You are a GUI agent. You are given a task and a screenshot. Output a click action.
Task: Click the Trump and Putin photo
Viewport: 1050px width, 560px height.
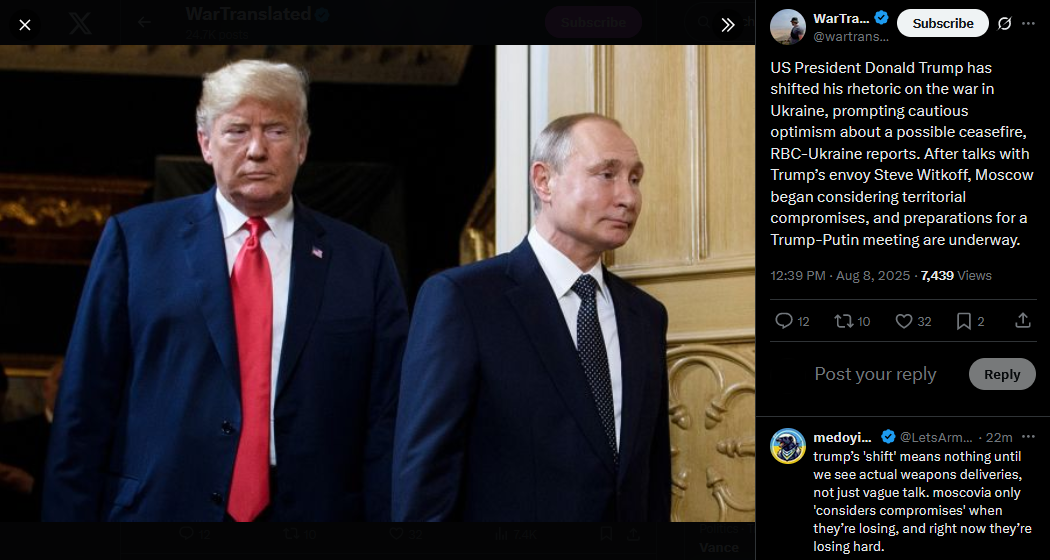point(378,283)
